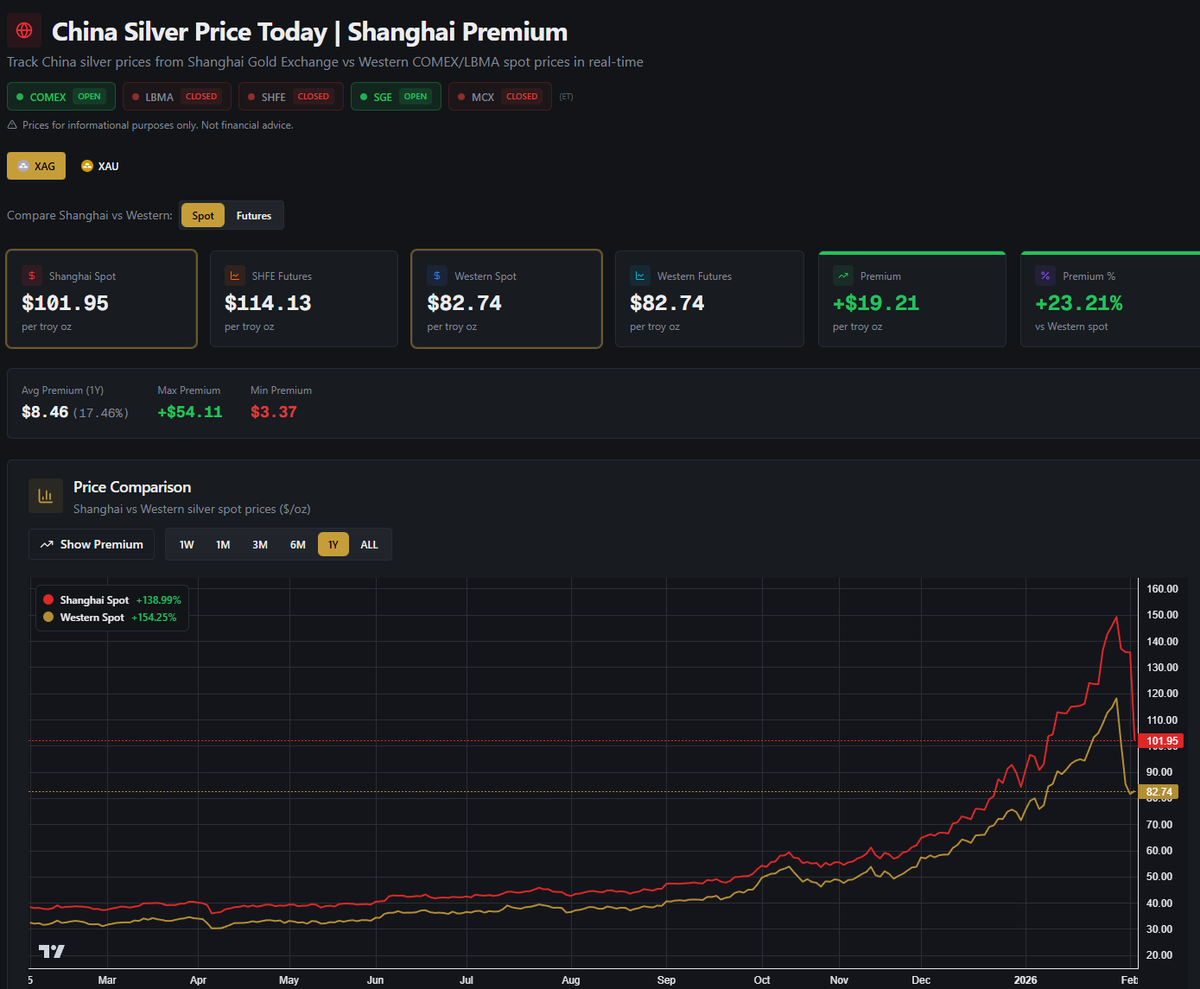Viewport: 1200px width, 989px height.
Task: Click the chart icon on Western Futures card
Action: [640, 275]
